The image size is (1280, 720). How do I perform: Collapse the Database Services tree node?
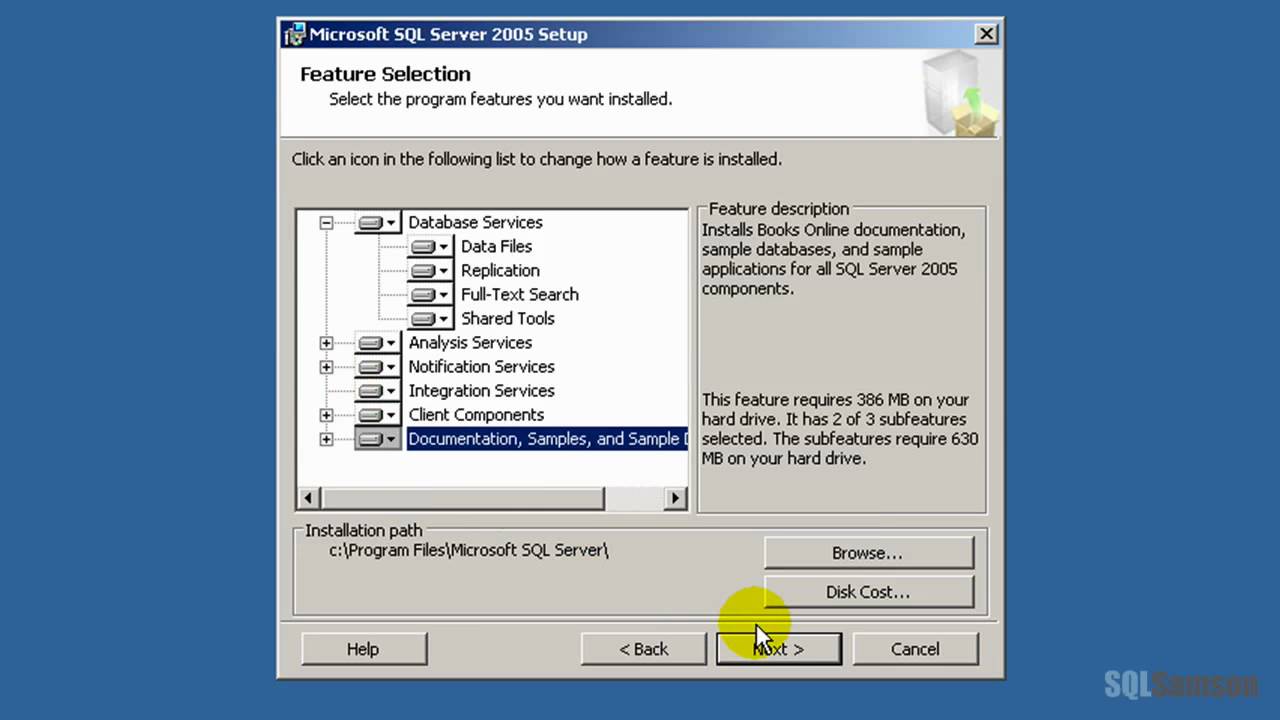(x=326, y=223)
